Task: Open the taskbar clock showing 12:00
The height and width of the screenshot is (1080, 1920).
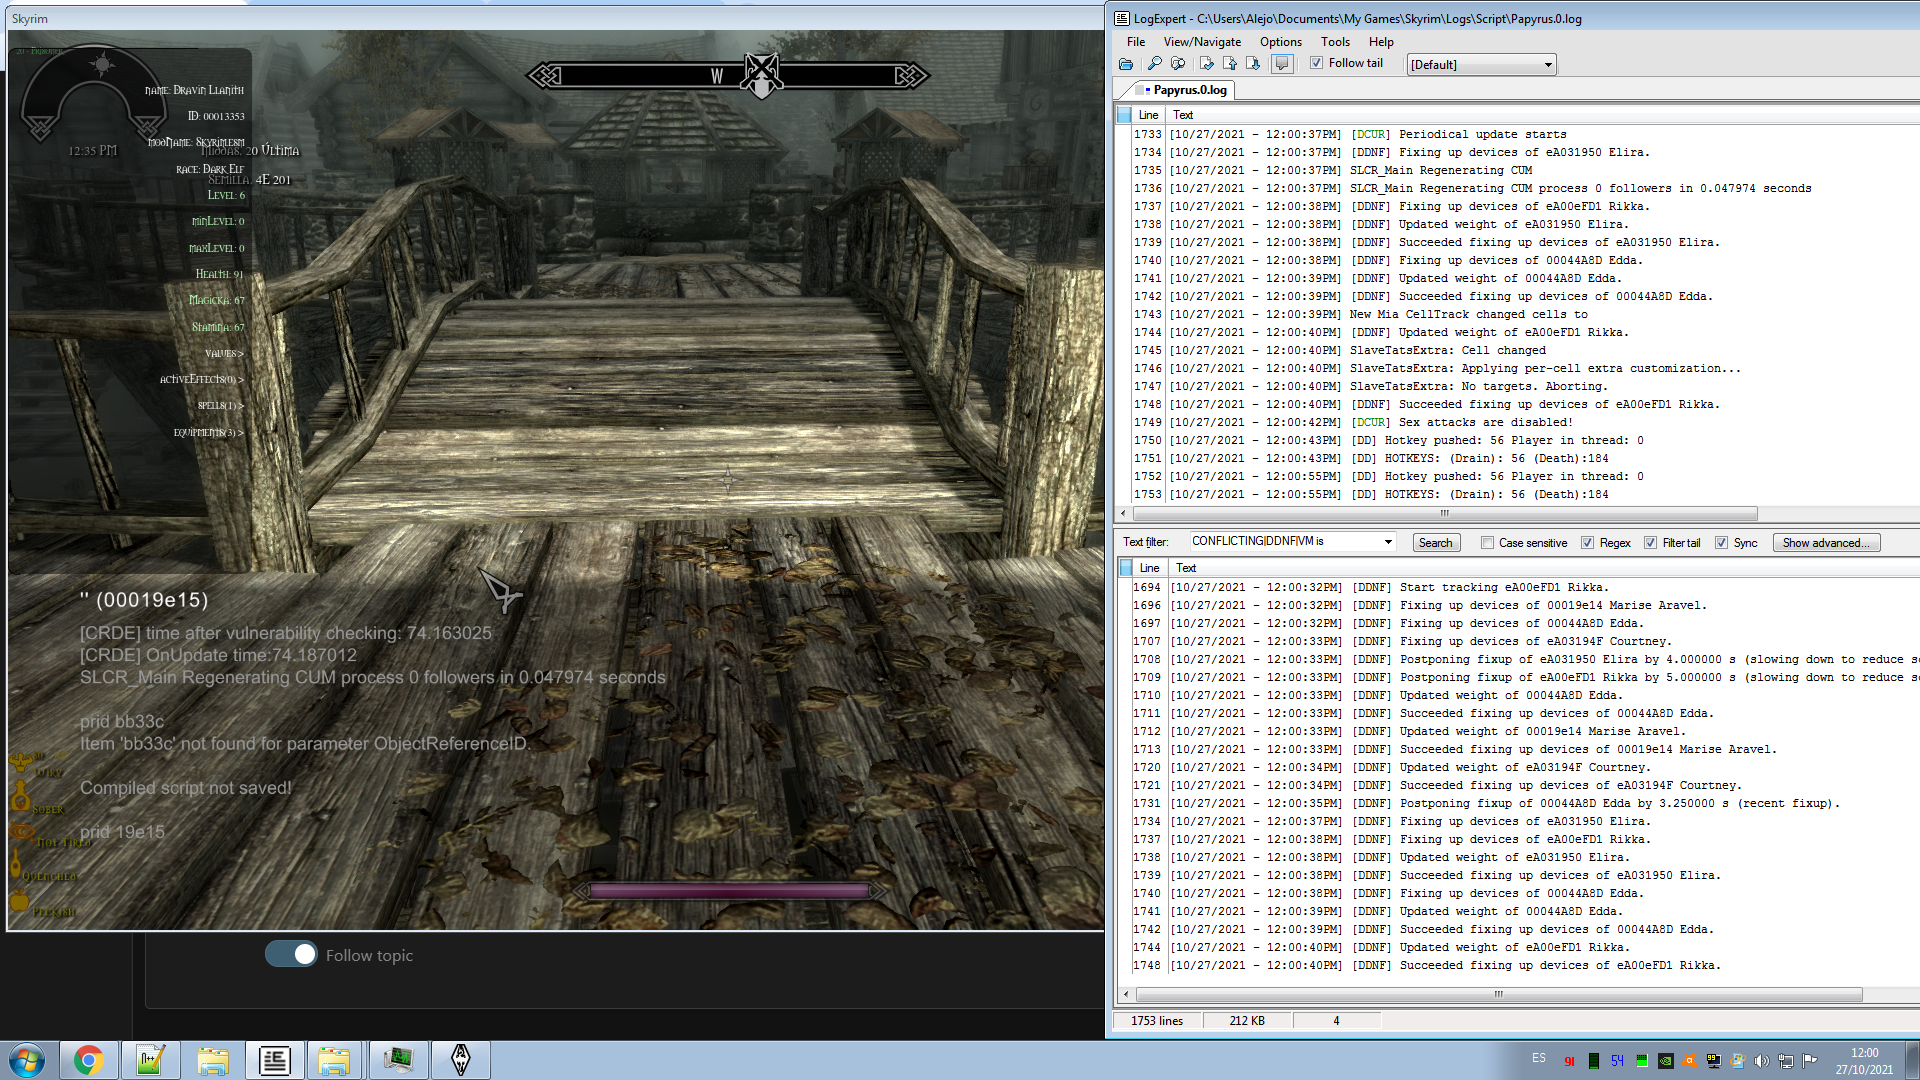Action: (x=1864, y=1060)
